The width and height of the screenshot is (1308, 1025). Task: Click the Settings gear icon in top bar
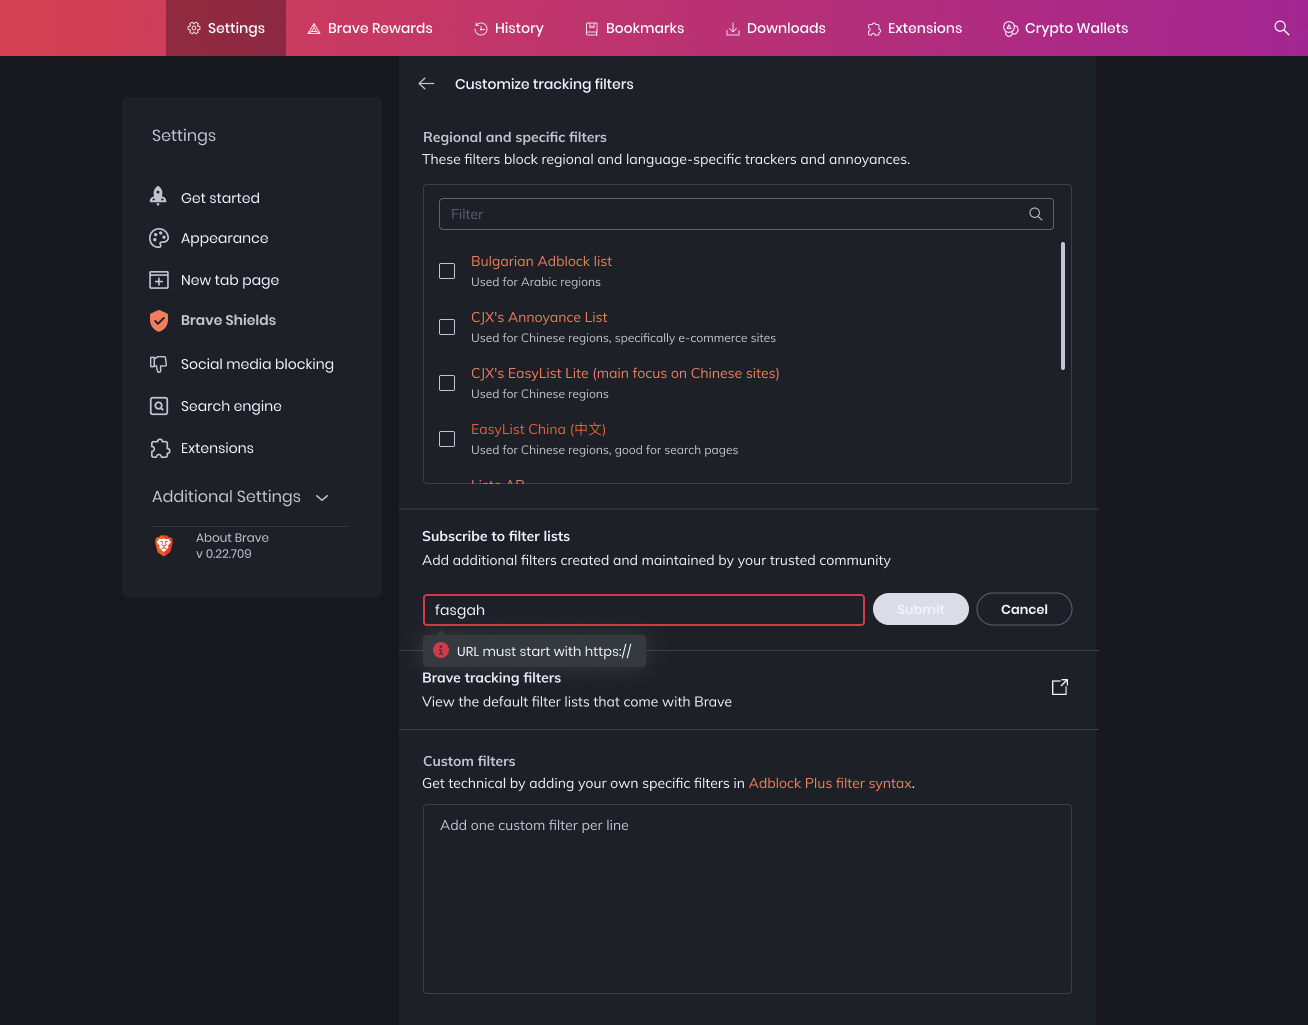pyautogui.click(x=194, y=28)
